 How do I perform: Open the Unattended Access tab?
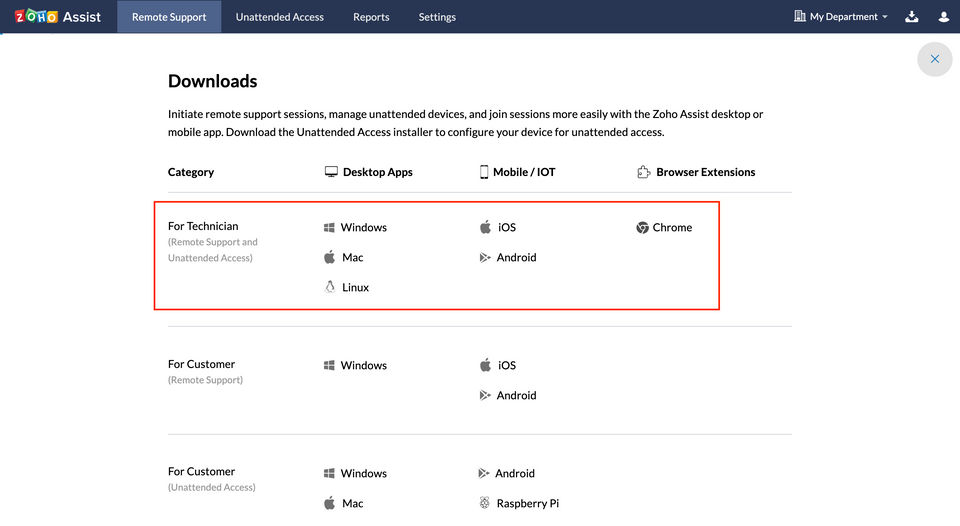point(280,17)
